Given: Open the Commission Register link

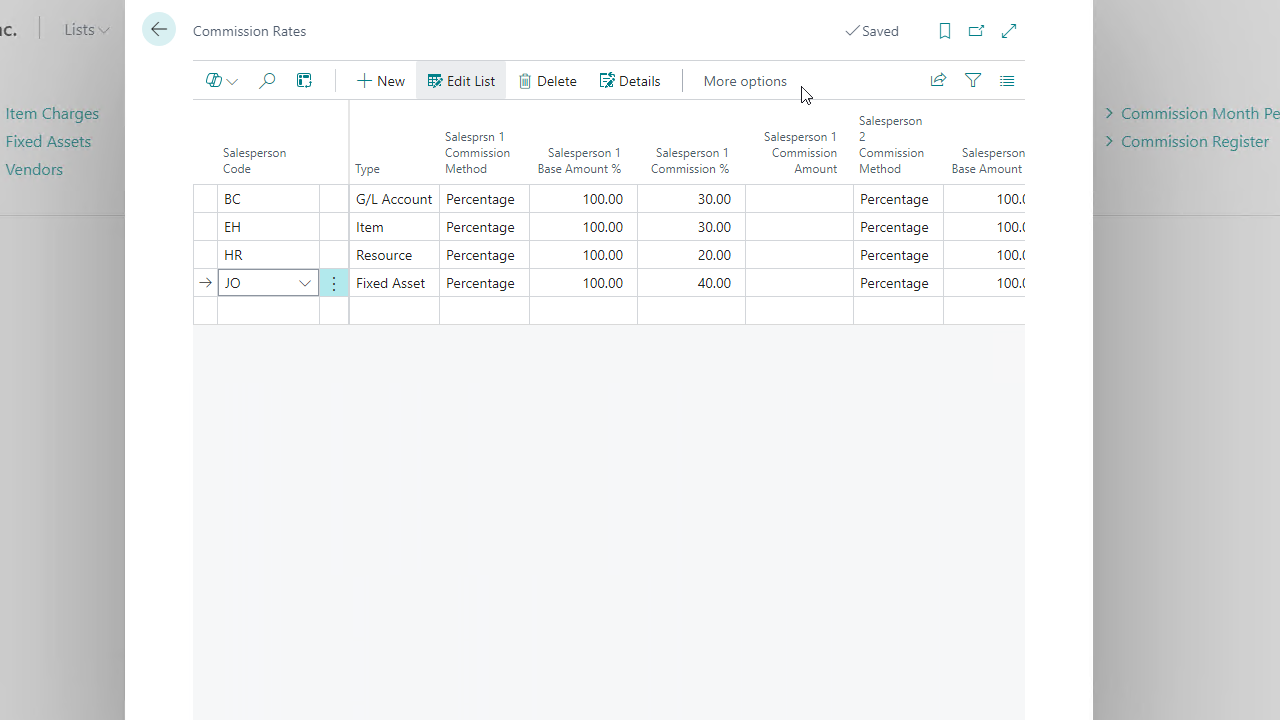Looking at the screenshot, I should [x=1194, y=141].
